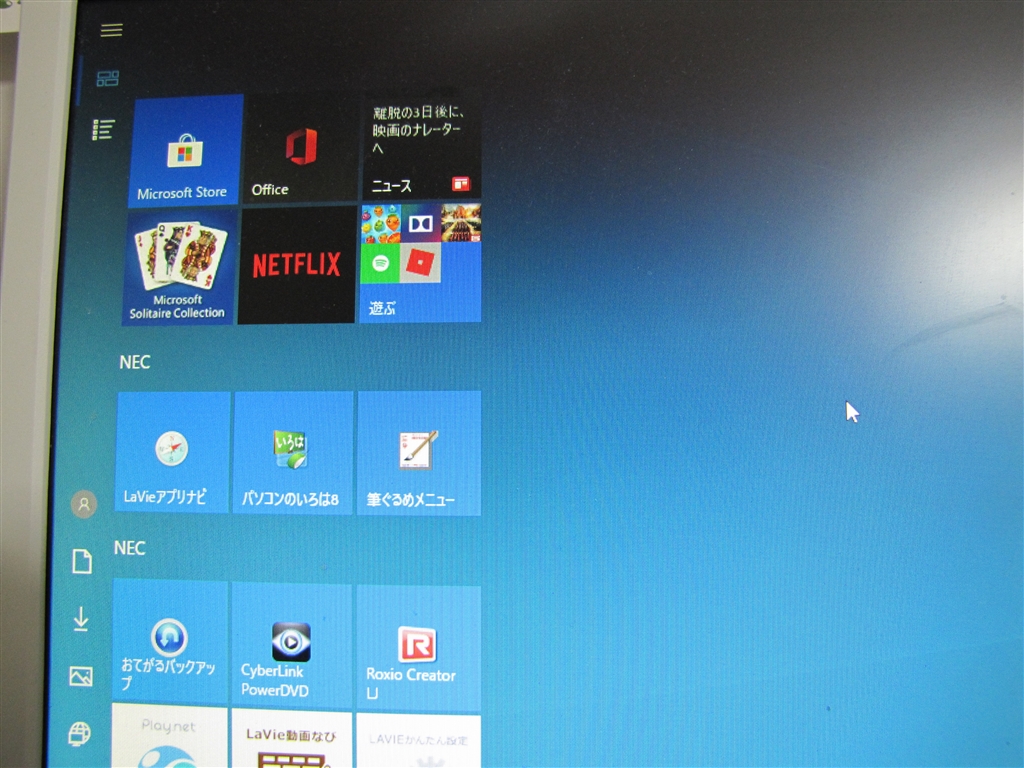Open Pictures folder from sidebar

coord(80,676)
